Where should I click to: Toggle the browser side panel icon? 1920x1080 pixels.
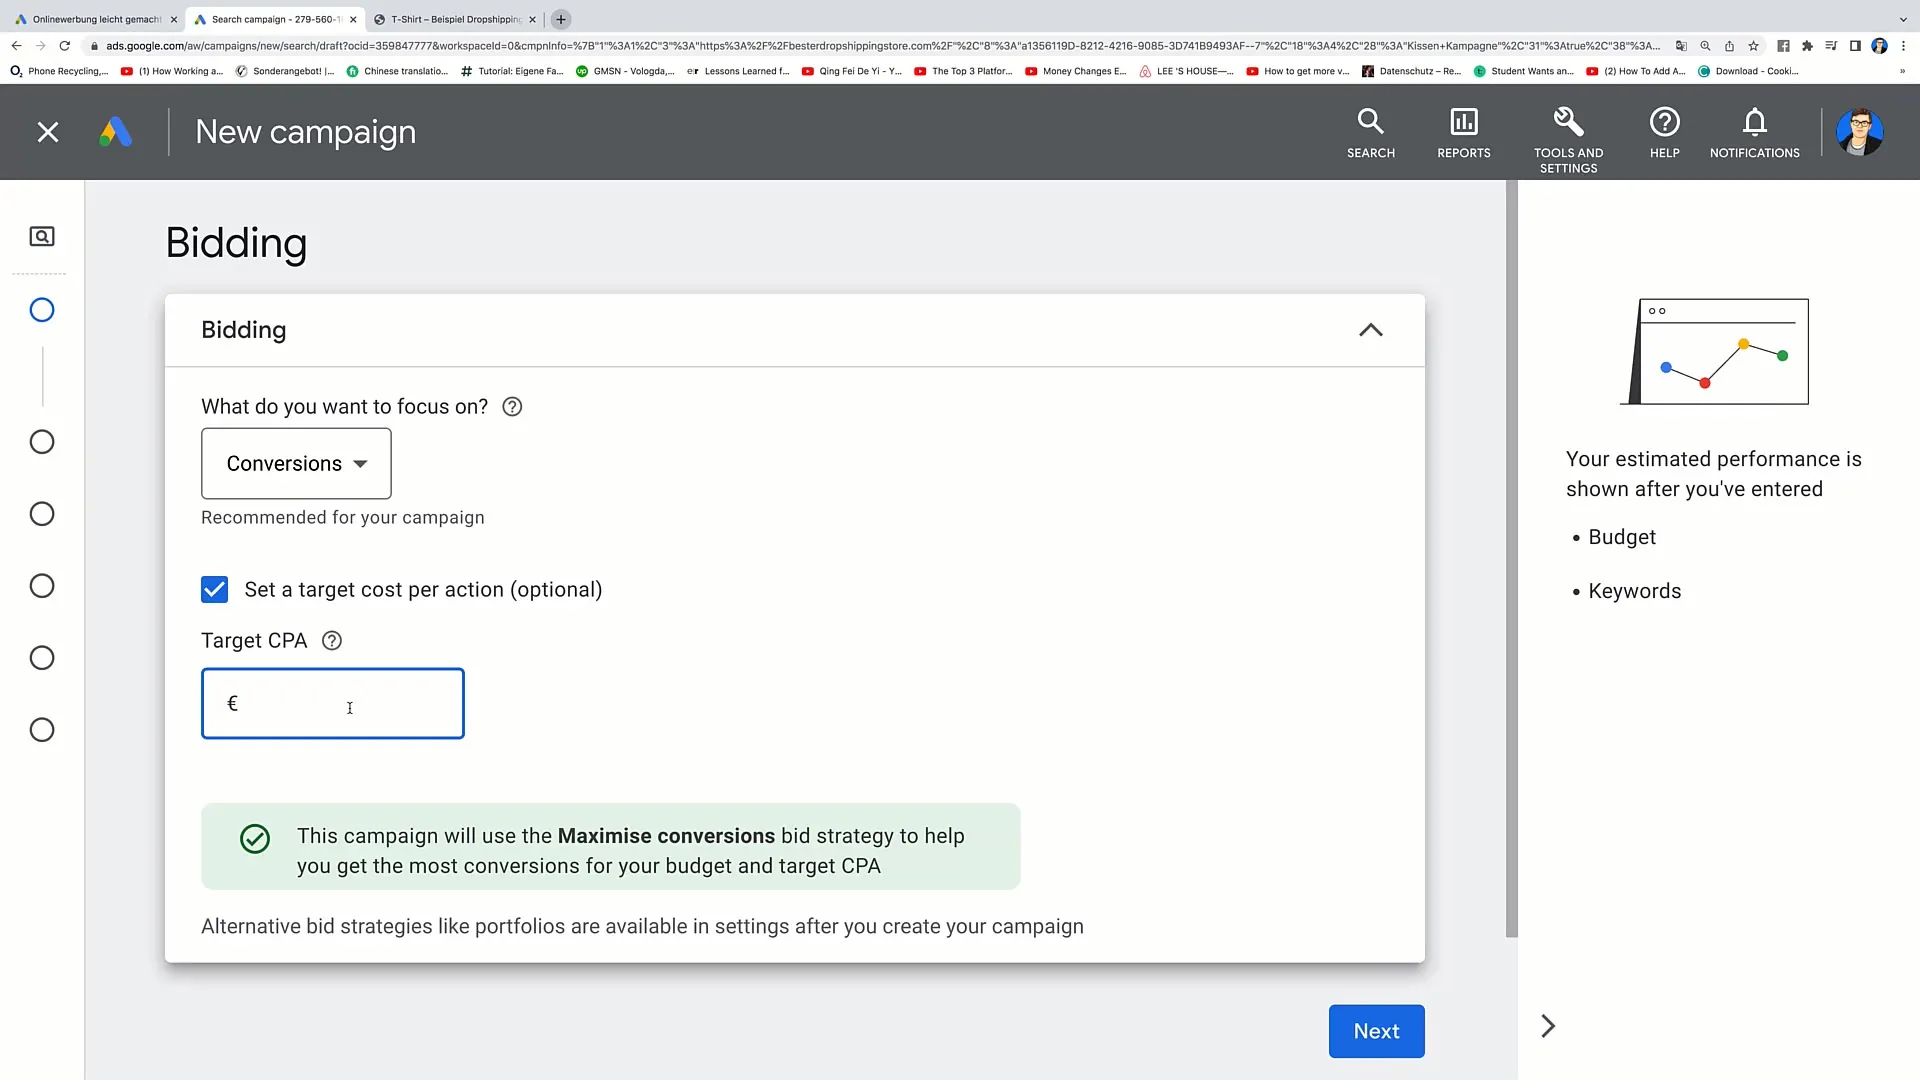coord(1855,46)
